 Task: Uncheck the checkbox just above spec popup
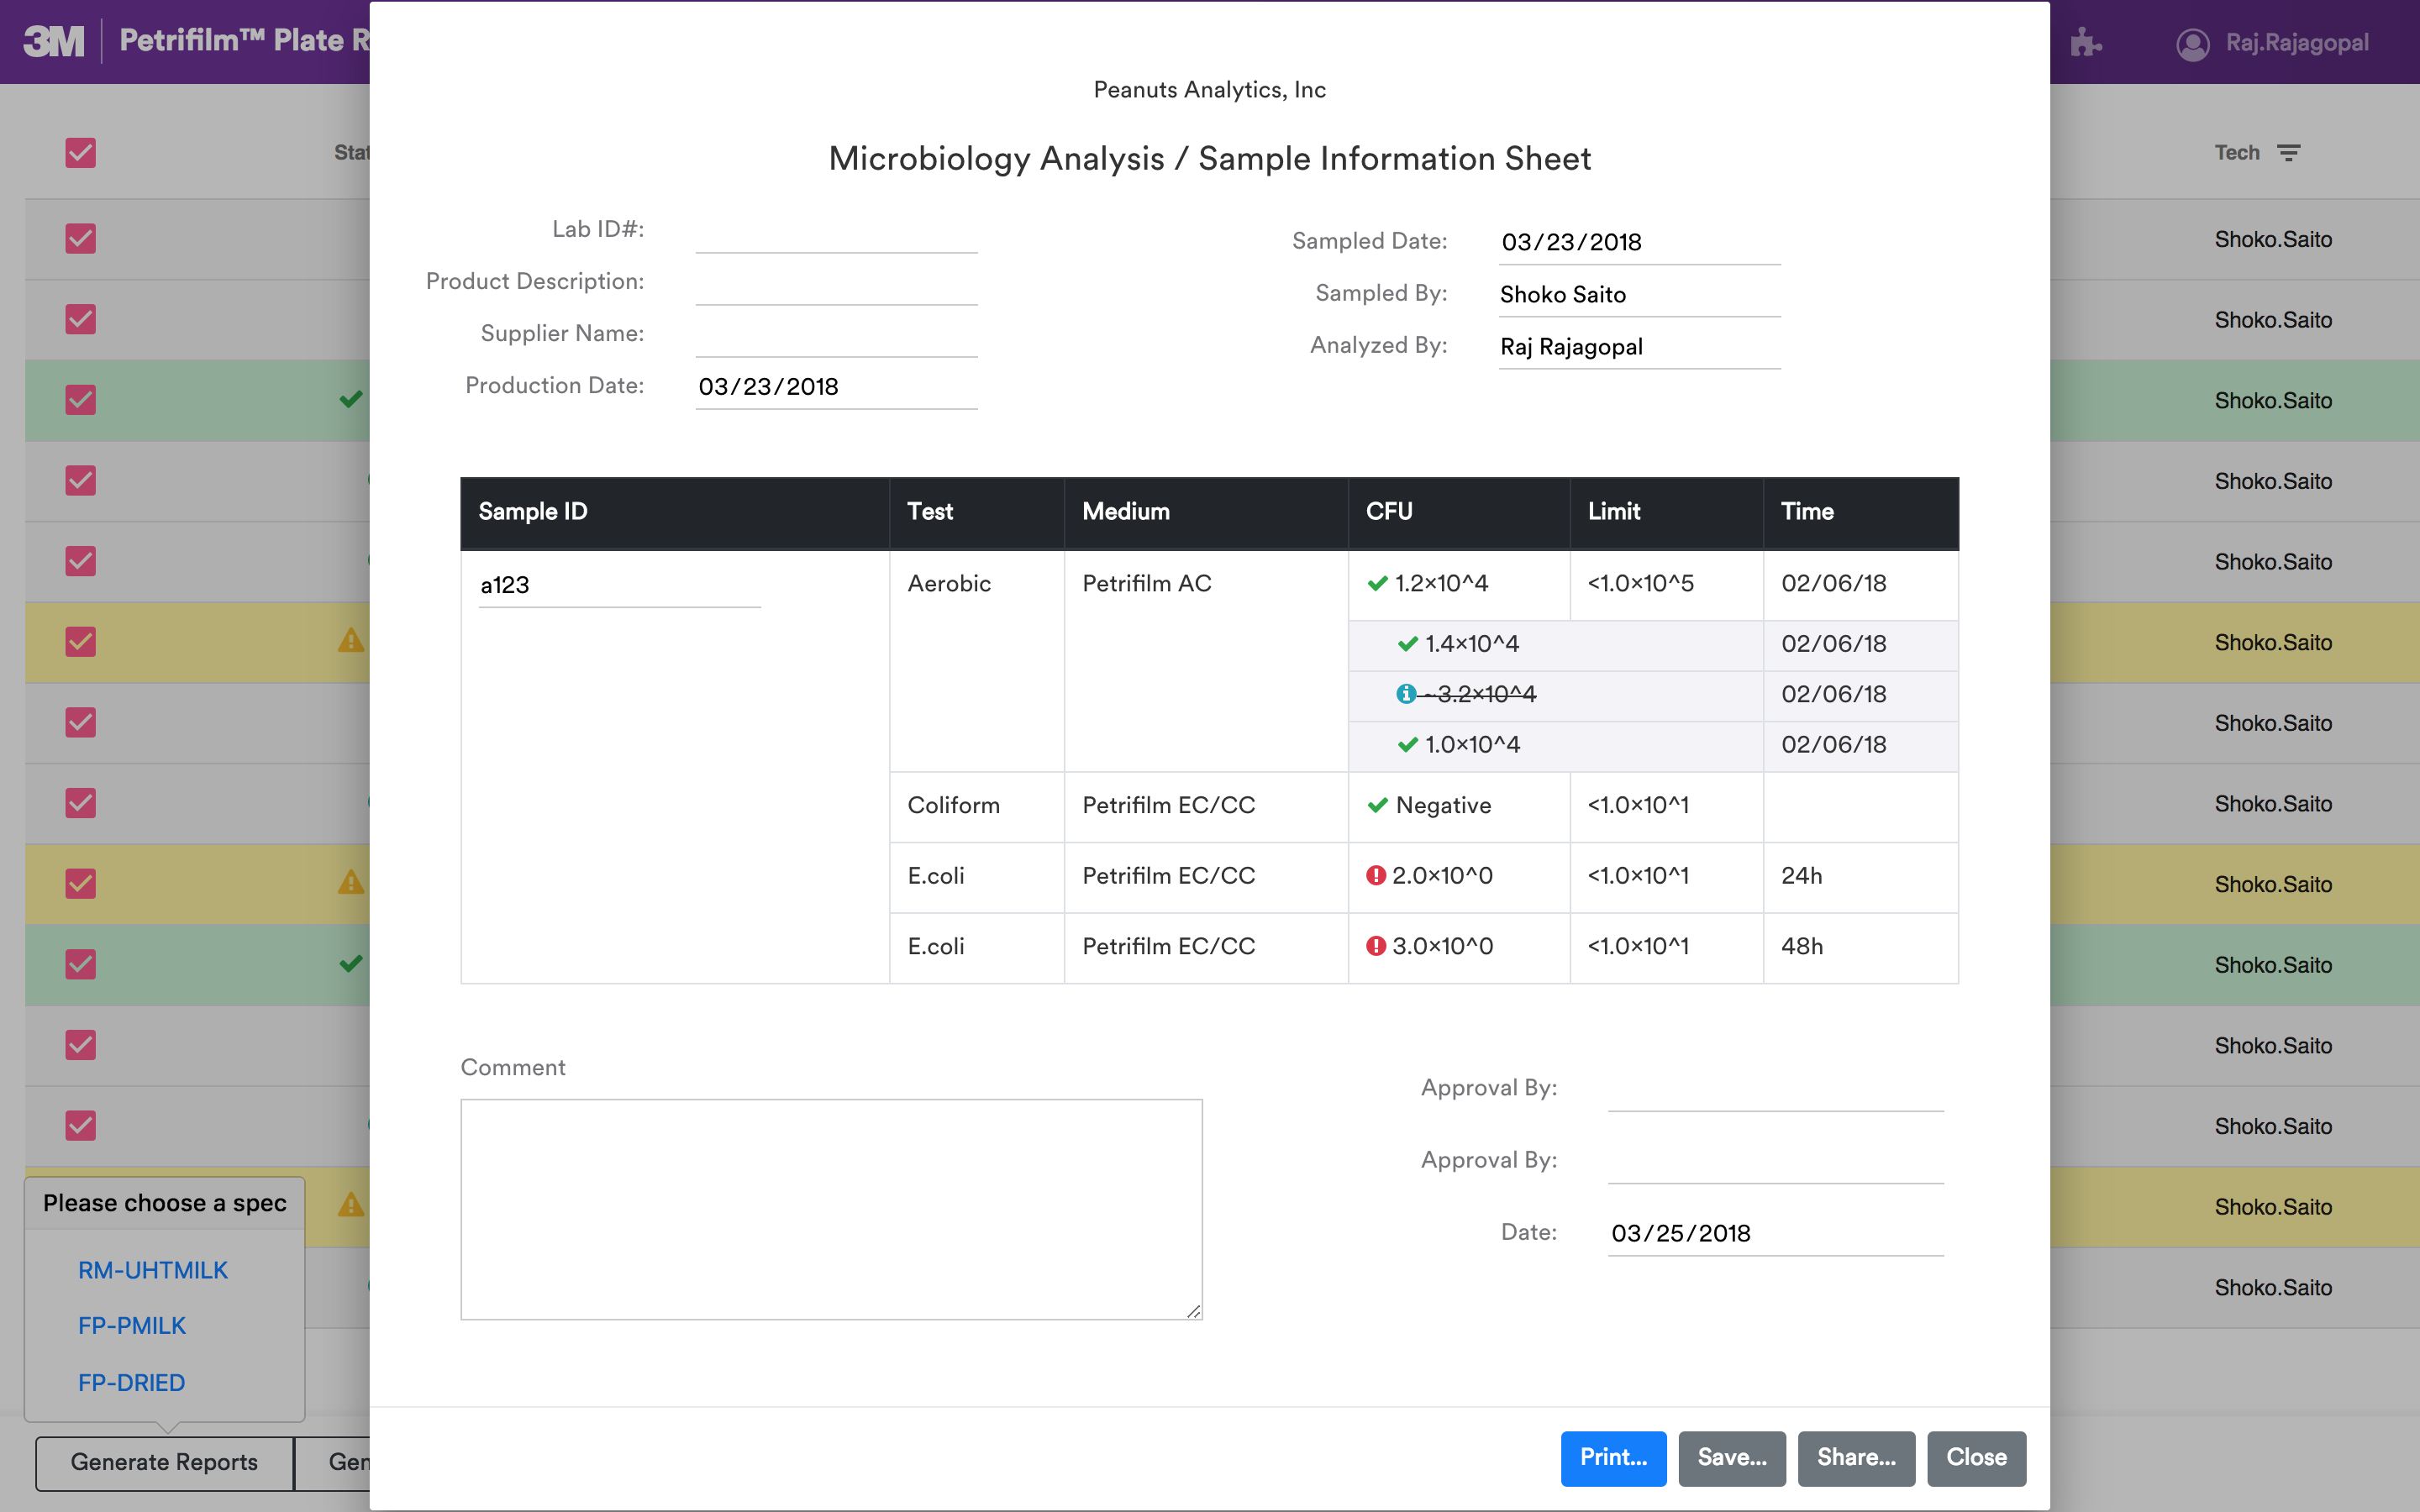(80, 1126)
